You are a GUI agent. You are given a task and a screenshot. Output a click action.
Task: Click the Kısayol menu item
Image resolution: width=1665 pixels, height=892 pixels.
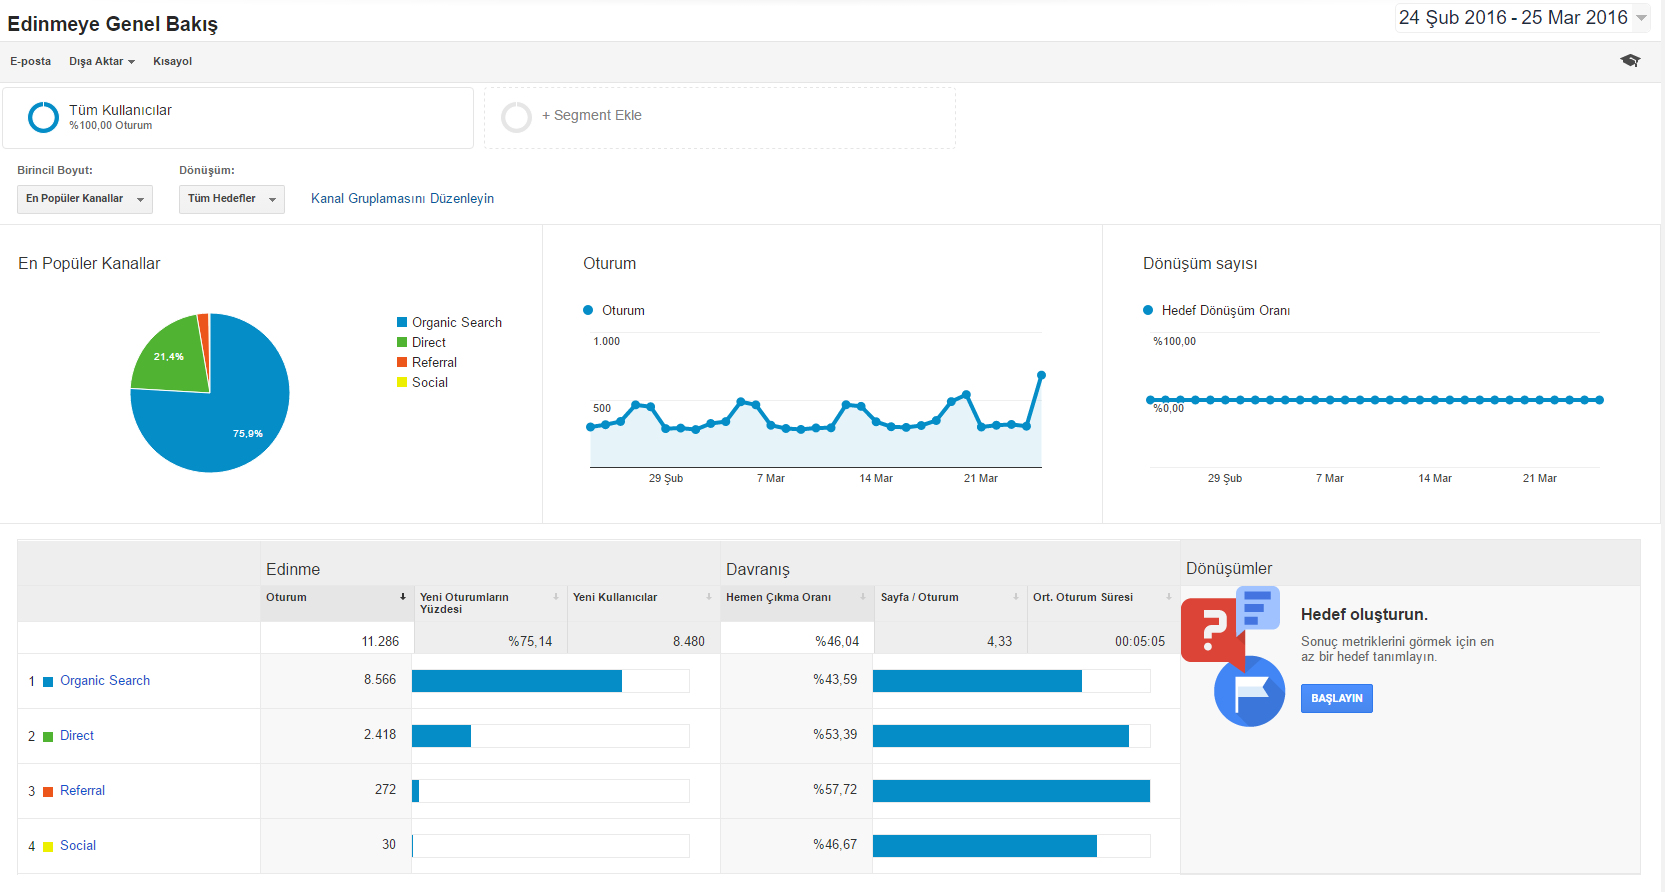click(x=172, y=61)
